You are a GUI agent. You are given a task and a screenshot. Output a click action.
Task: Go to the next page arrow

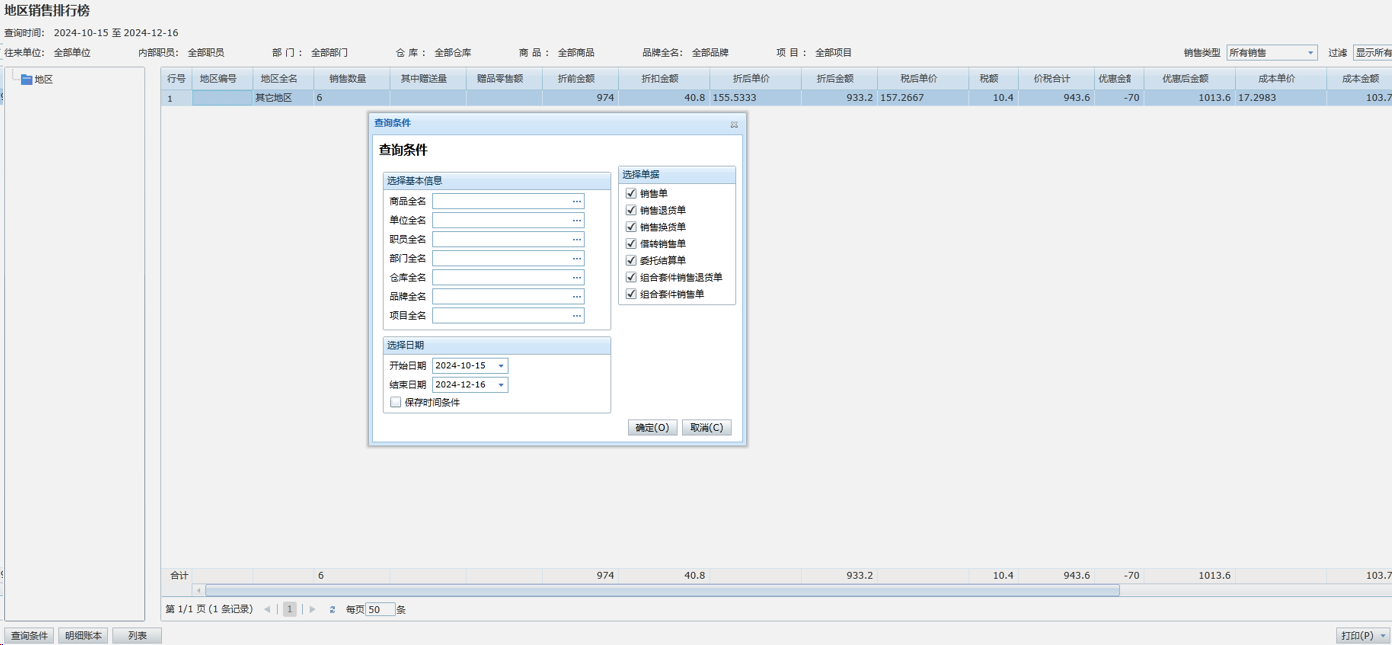(x=313, y=609)
